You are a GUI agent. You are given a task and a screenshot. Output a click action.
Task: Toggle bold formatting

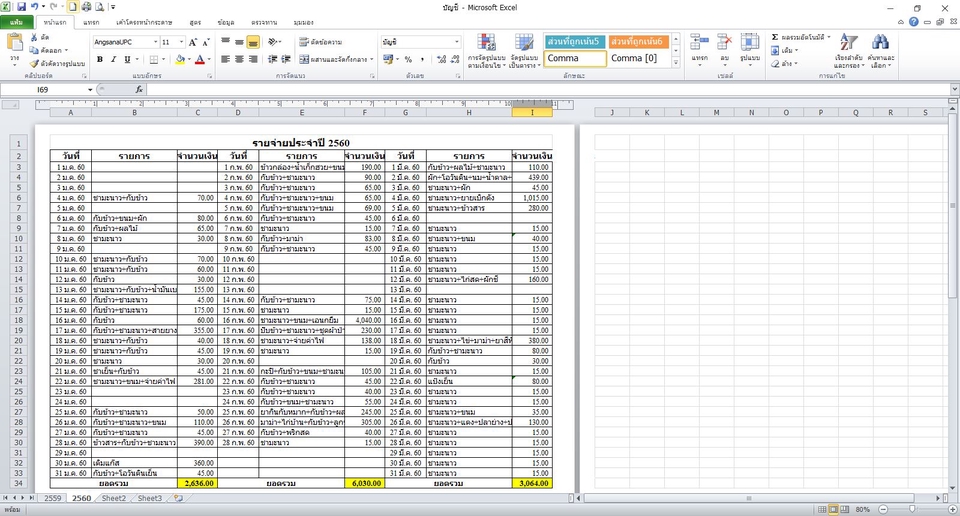click(x=100, y=59)
